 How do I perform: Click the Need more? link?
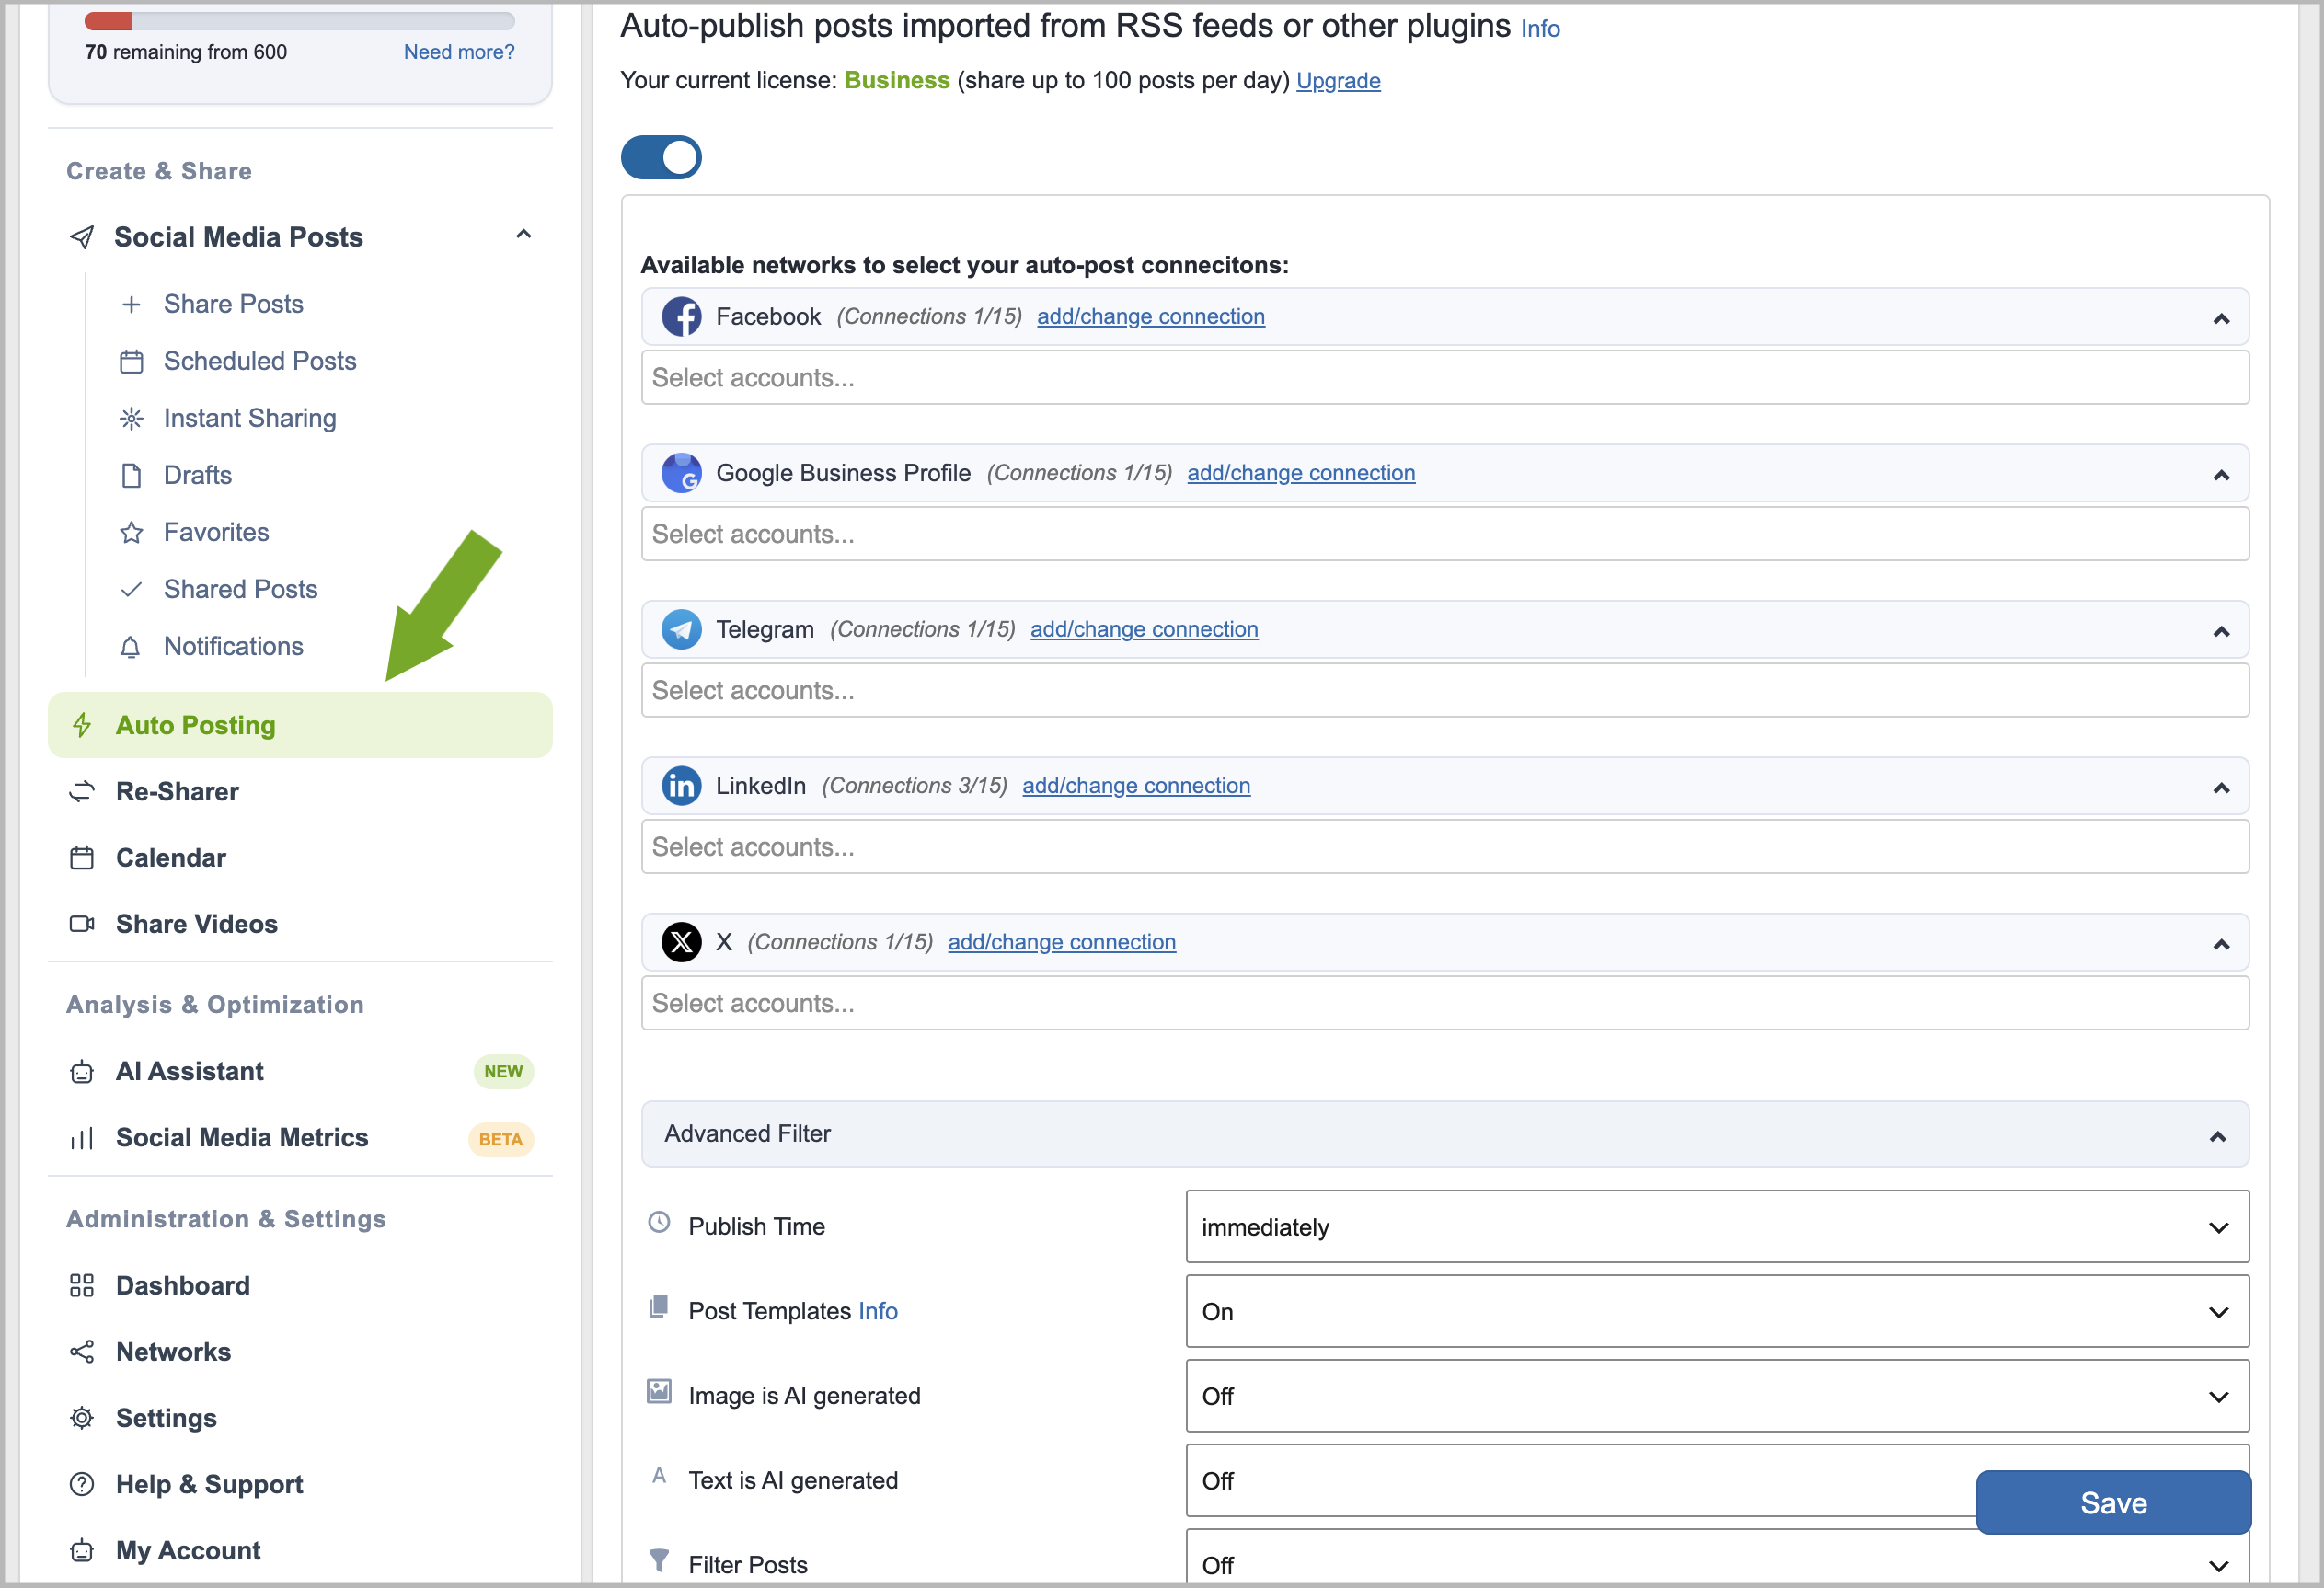pos(459,52)
